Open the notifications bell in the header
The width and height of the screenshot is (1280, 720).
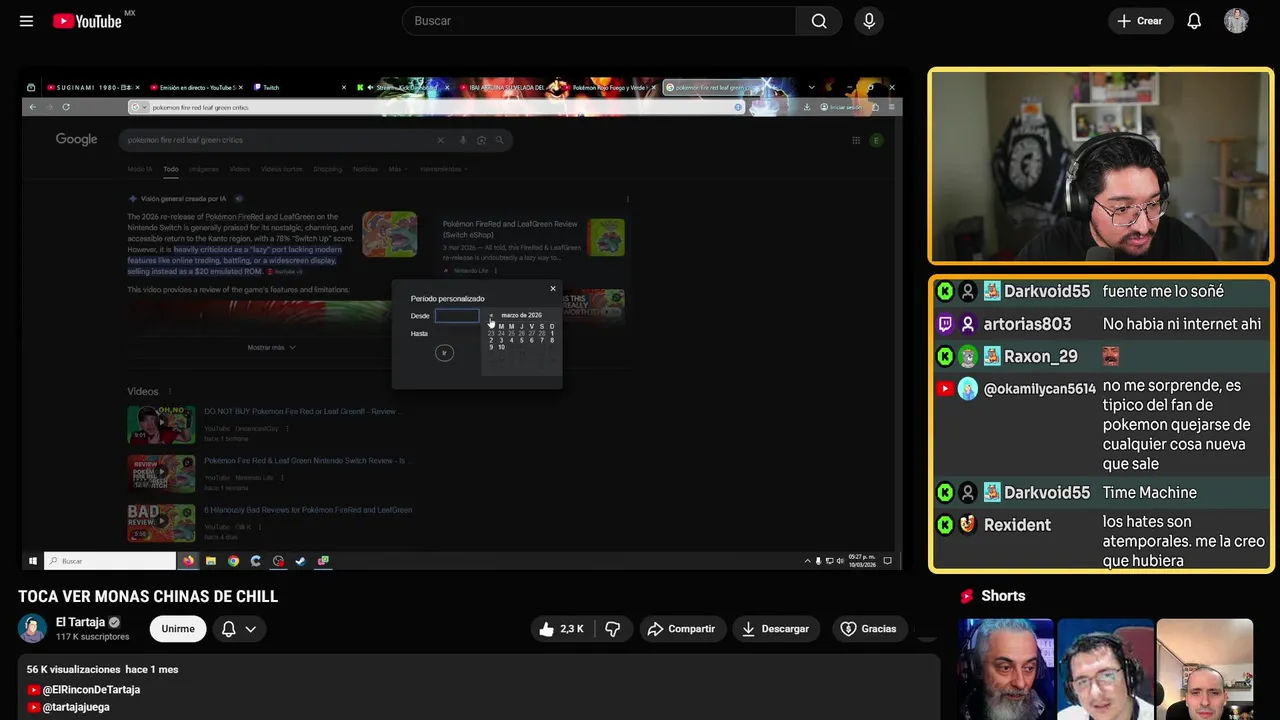(1194, 21)
